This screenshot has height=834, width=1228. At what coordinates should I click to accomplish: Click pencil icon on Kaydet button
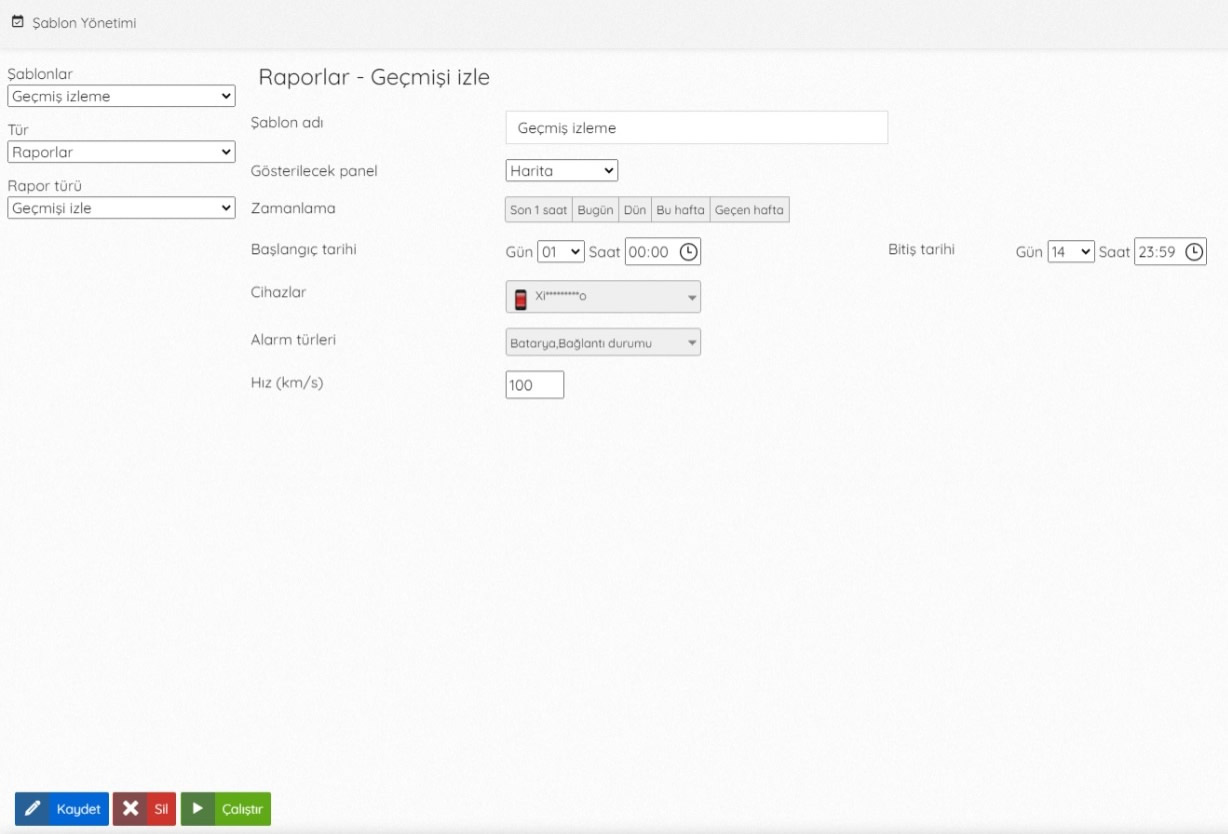(x=32, y=809)
